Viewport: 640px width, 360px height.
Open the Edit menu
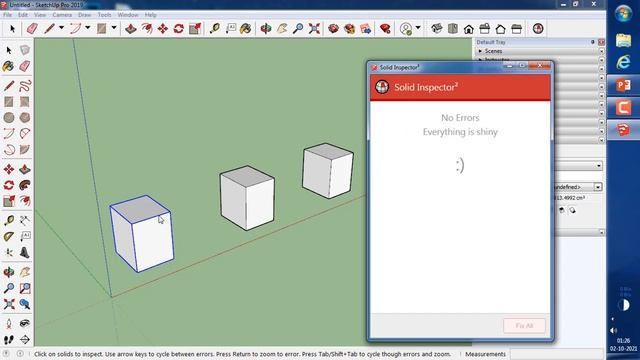coord(23,15)
